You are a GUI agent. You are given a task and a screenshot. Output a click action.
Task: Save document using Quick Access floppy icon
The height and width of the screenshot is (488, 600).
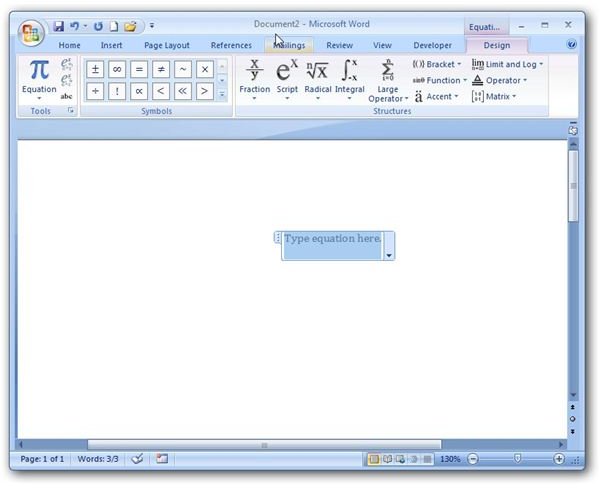tap(58, 26)
